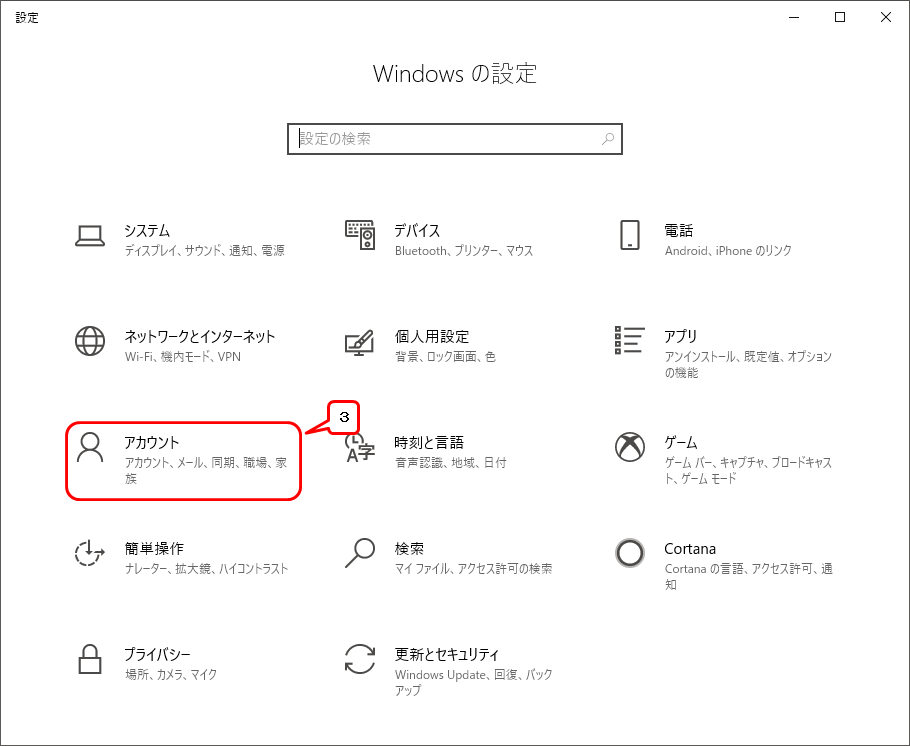Click the システム laptop icon
Image resolution: width=910 pixels, height=746 pixels.
coord(90,235)
